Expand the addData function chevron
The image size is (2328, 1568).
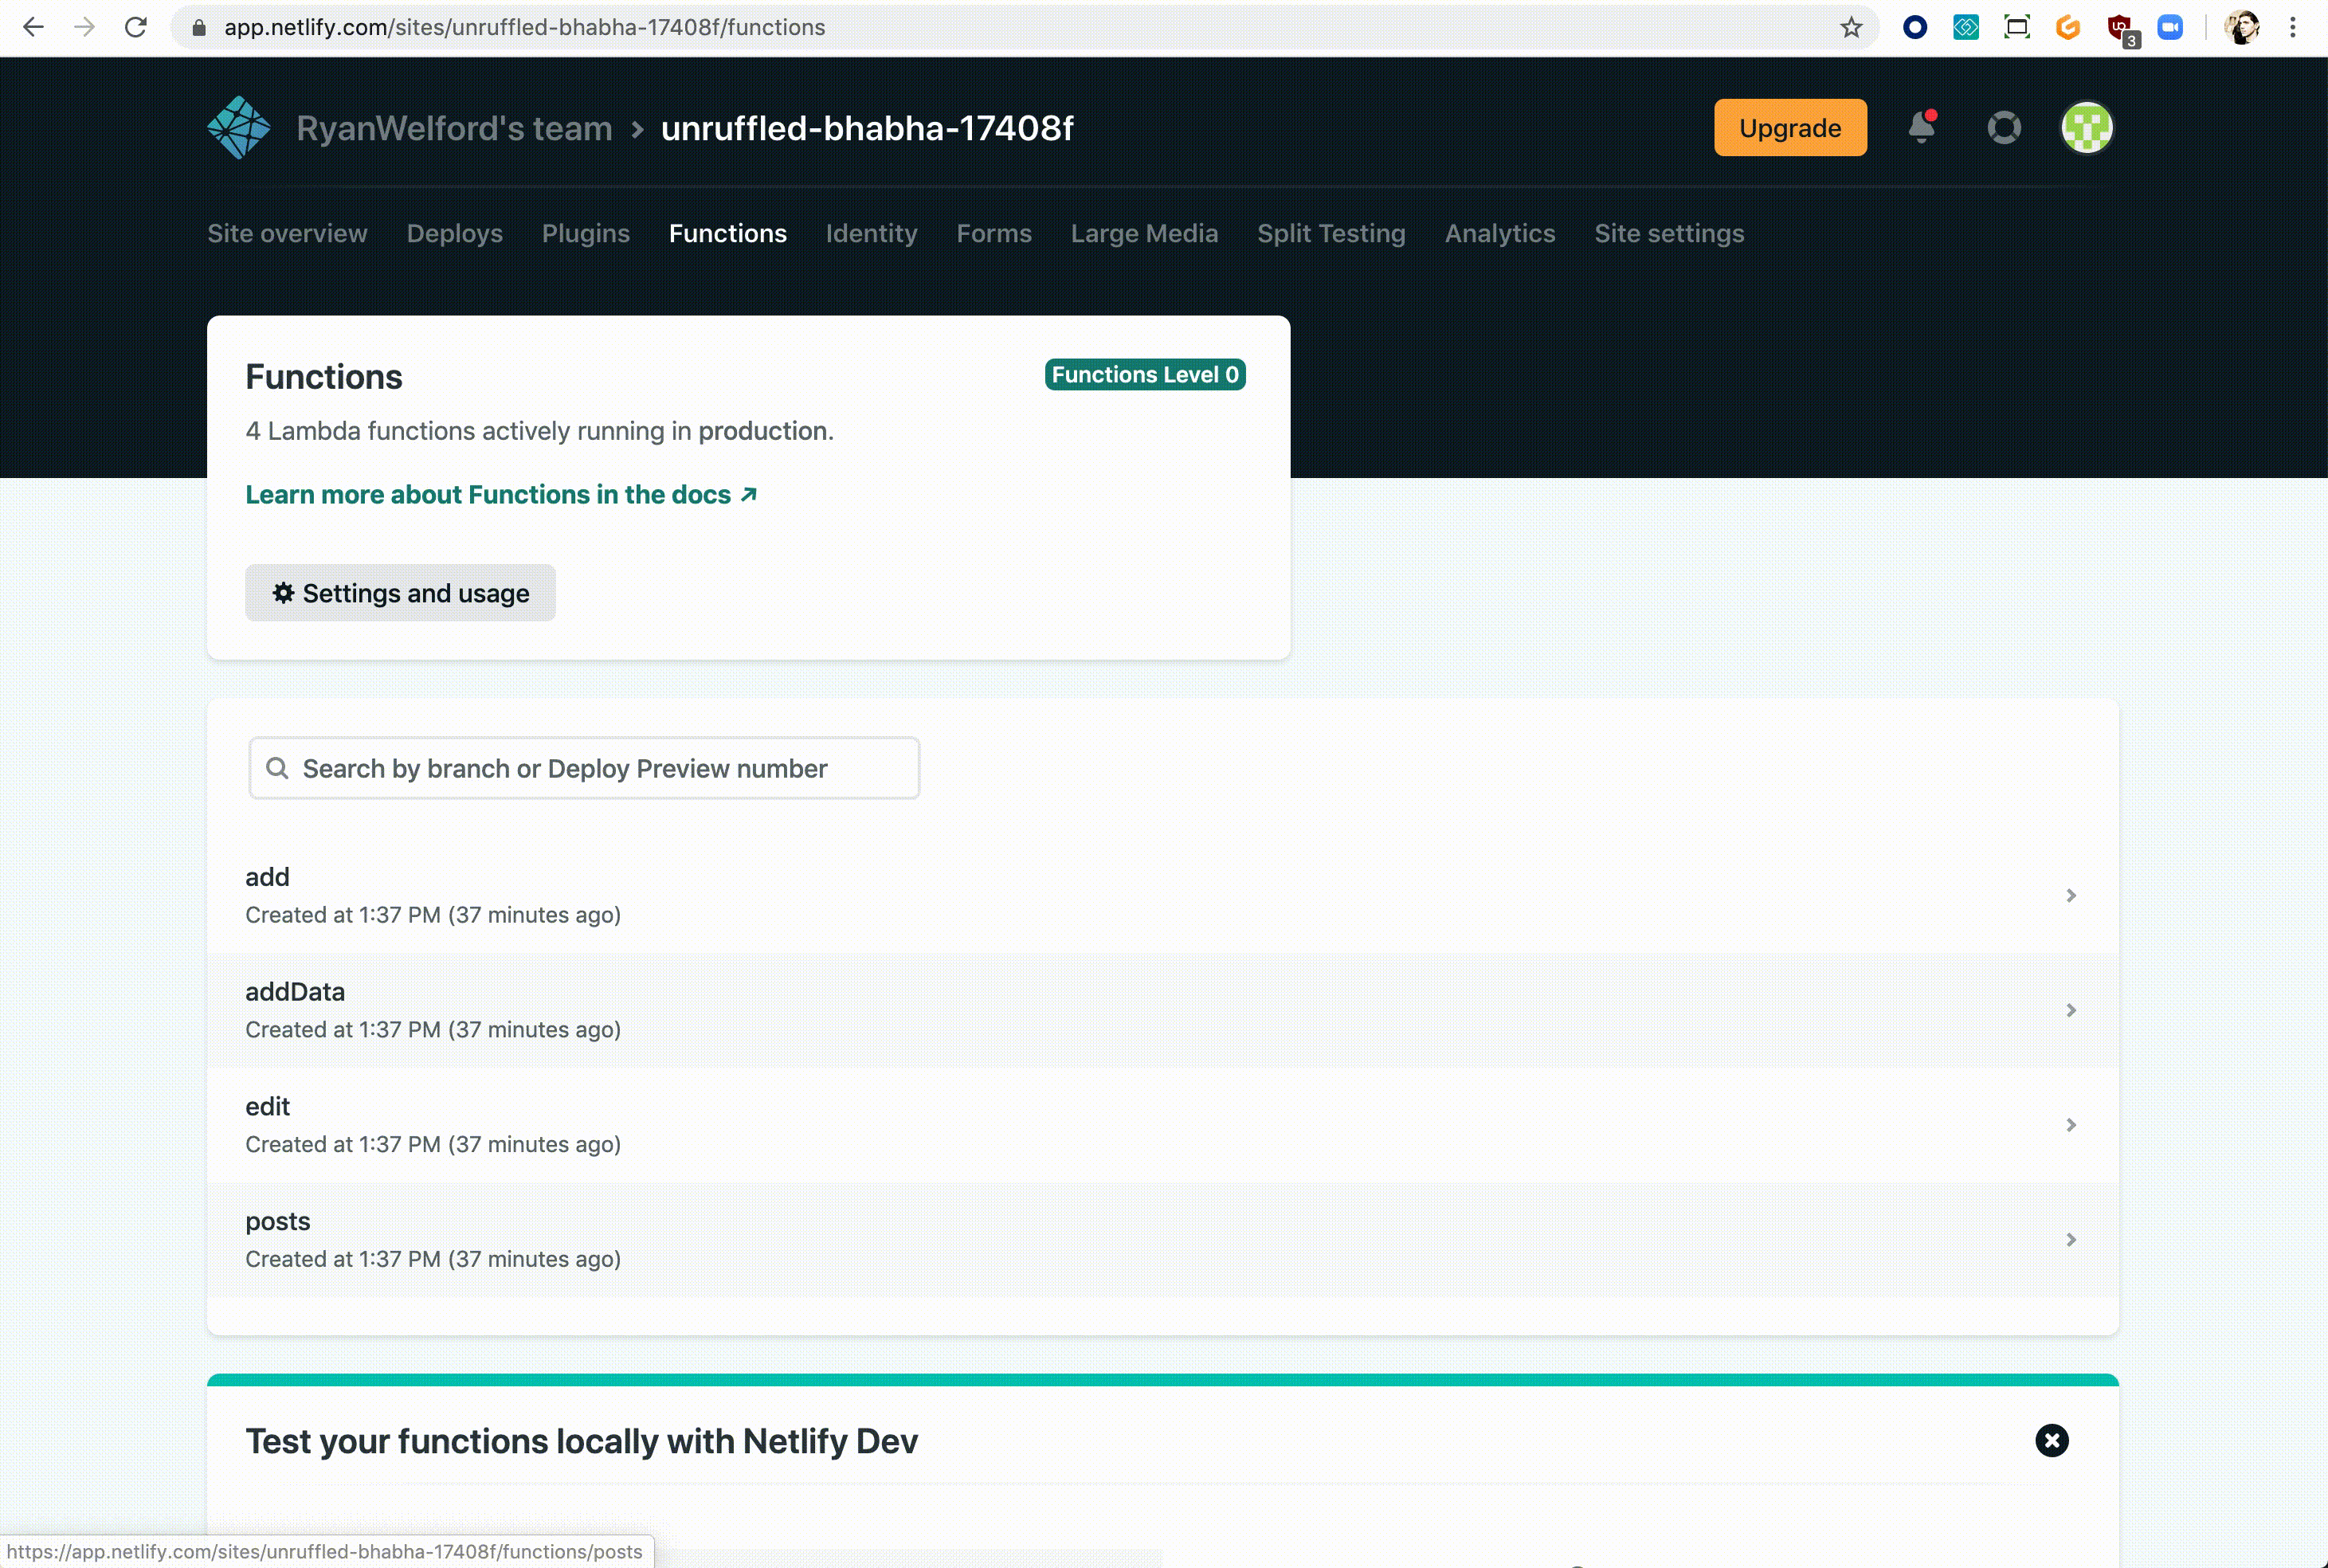pos(2070,1010)
